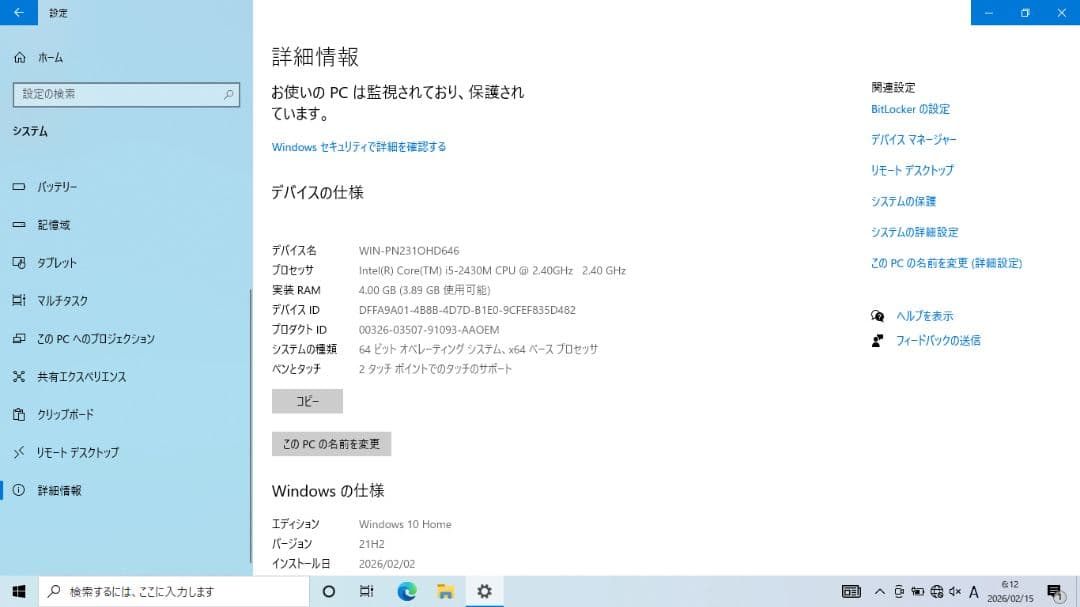Click the battery tray icon
This screenshot has width=1080, height=607.
tap(917, 591)
